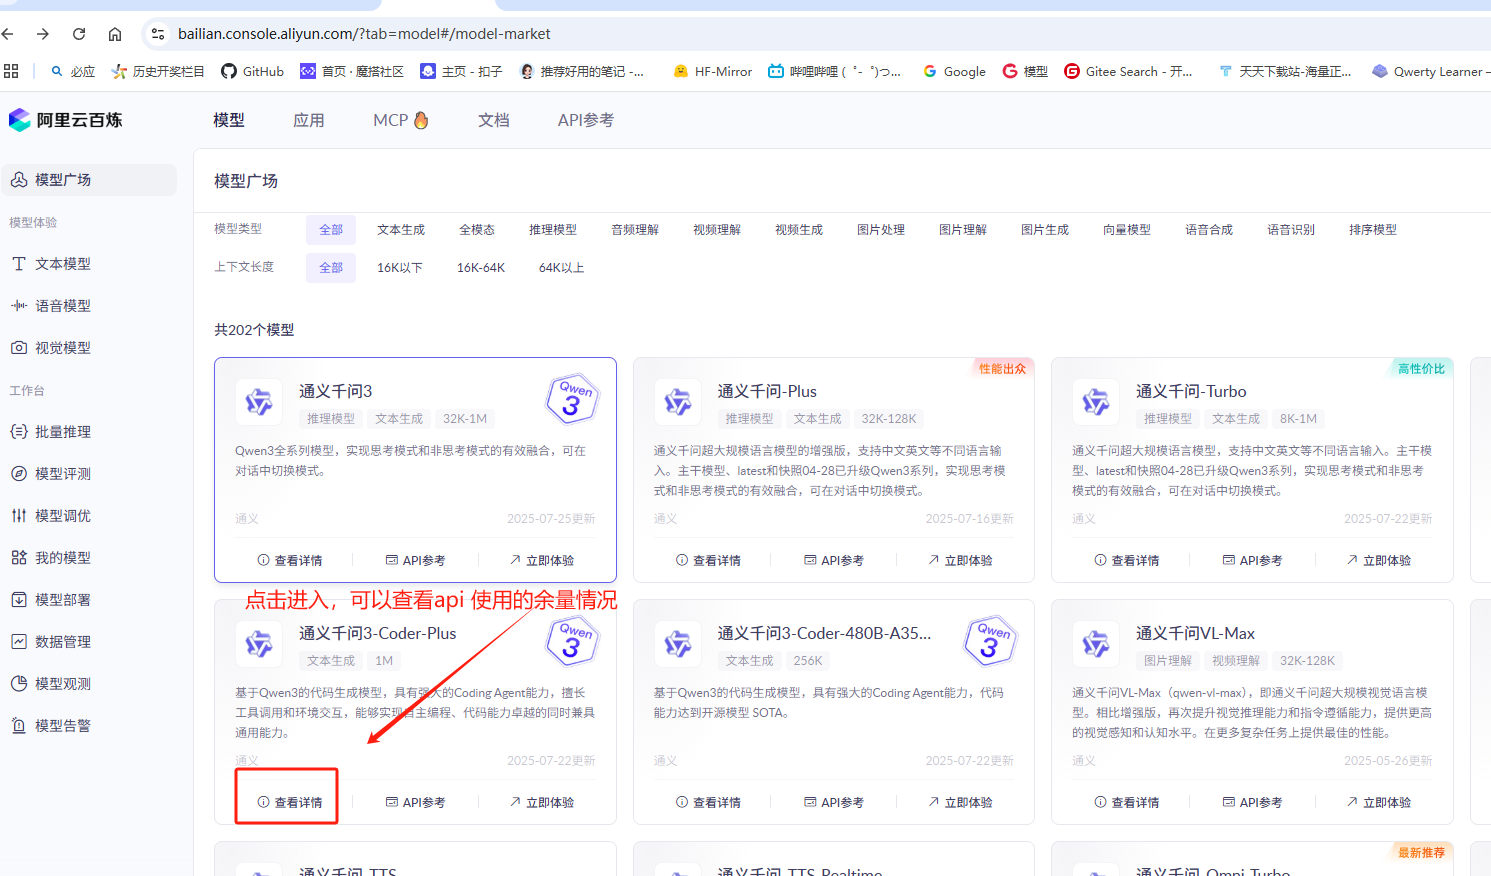Click the 阿里云百炼 logo
This screenshot has width=1491, height=876.
66,120
